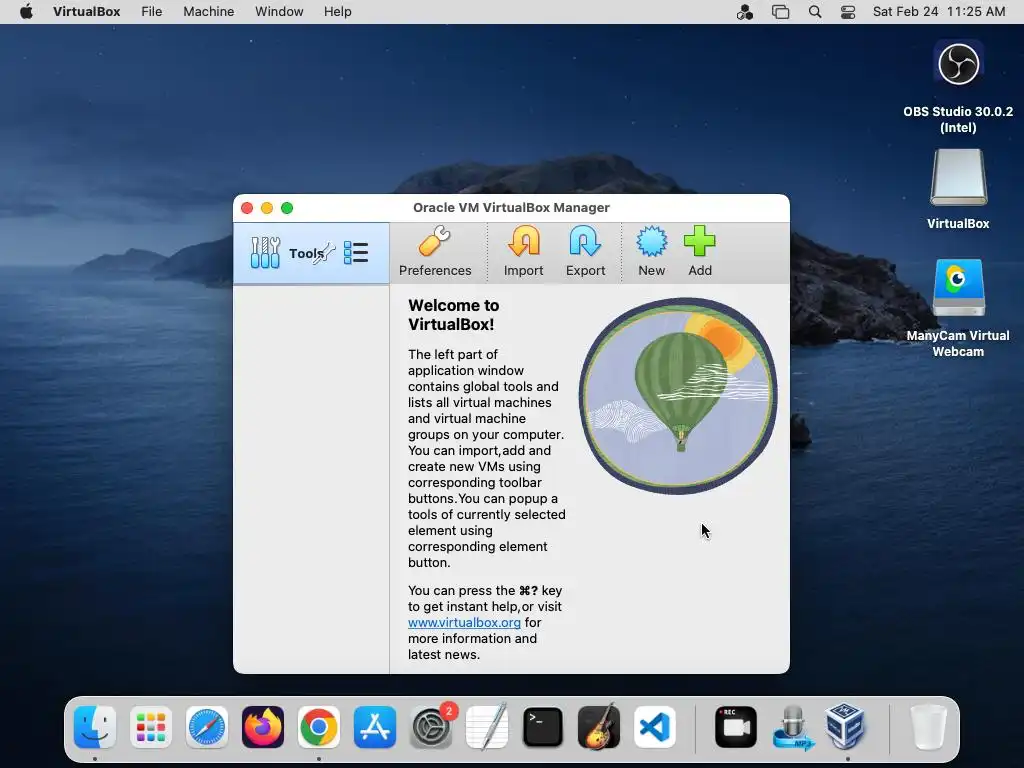Click the date and time in menu bar
This screenshot has width=1024, height=768.
click(939, 12)
